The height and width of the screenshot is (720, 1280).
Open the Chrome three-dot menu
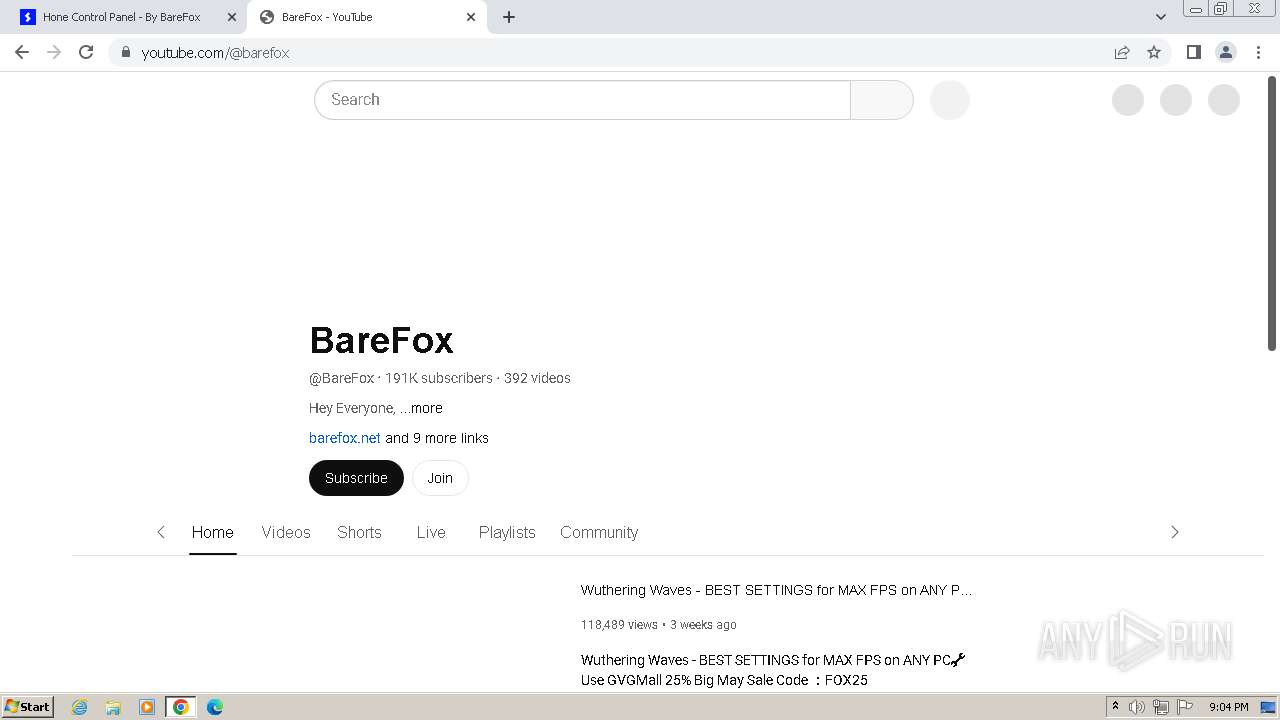[x=1258, y=52]
